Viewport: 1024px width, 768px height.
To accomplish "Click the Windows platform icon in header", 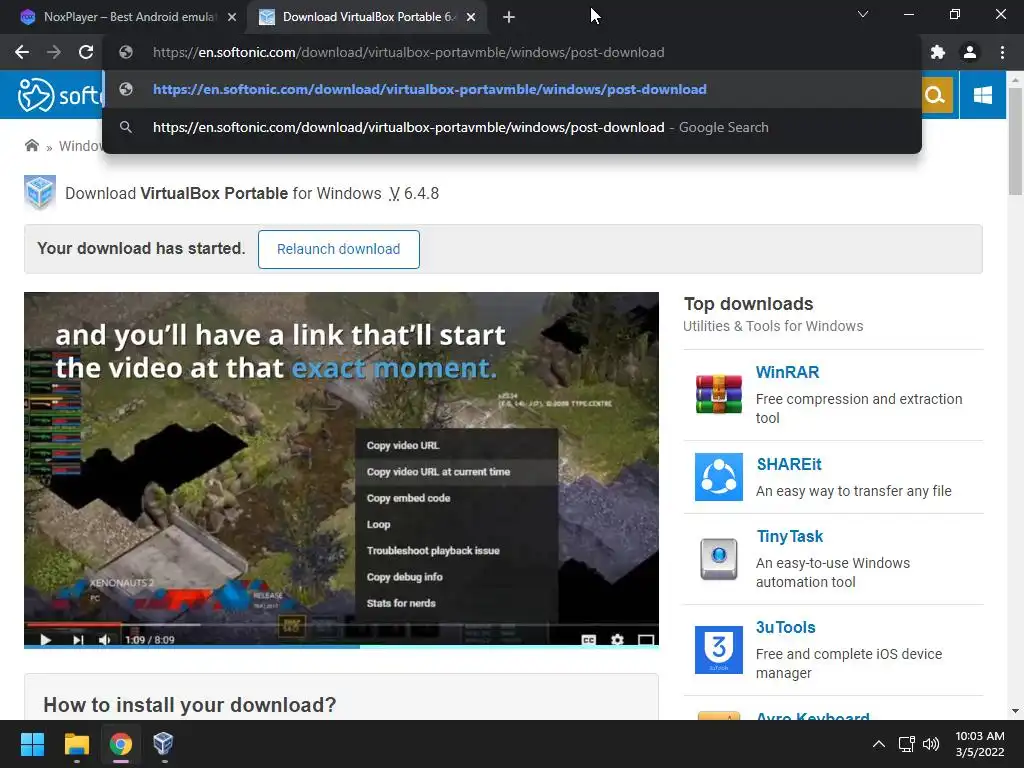I will coord(982,95).
